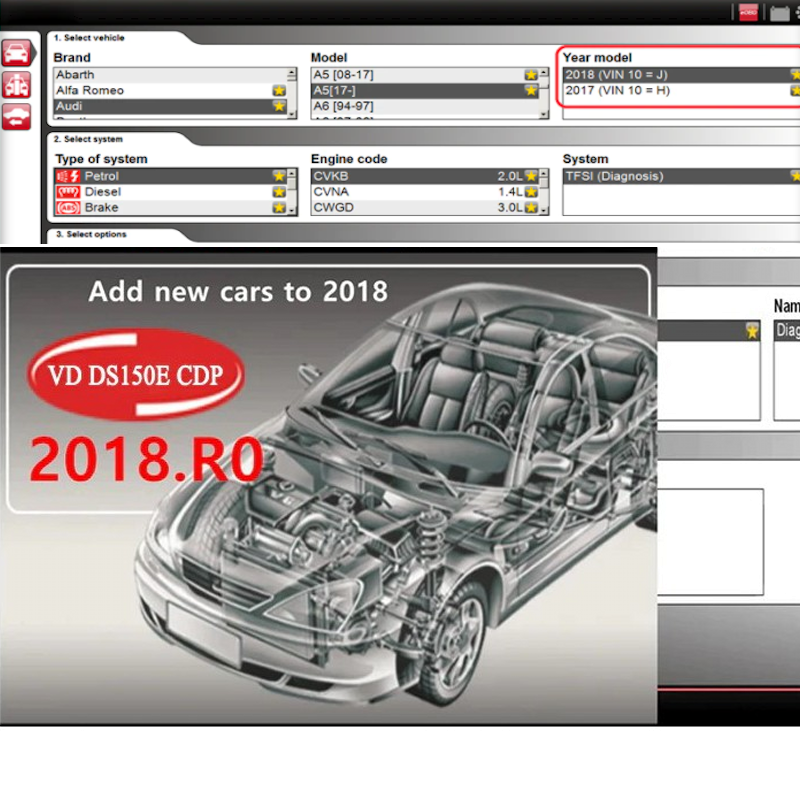800x800 pixels.
Task: Toggle favorite star on the Diesel row
Action: coord(279,192)
